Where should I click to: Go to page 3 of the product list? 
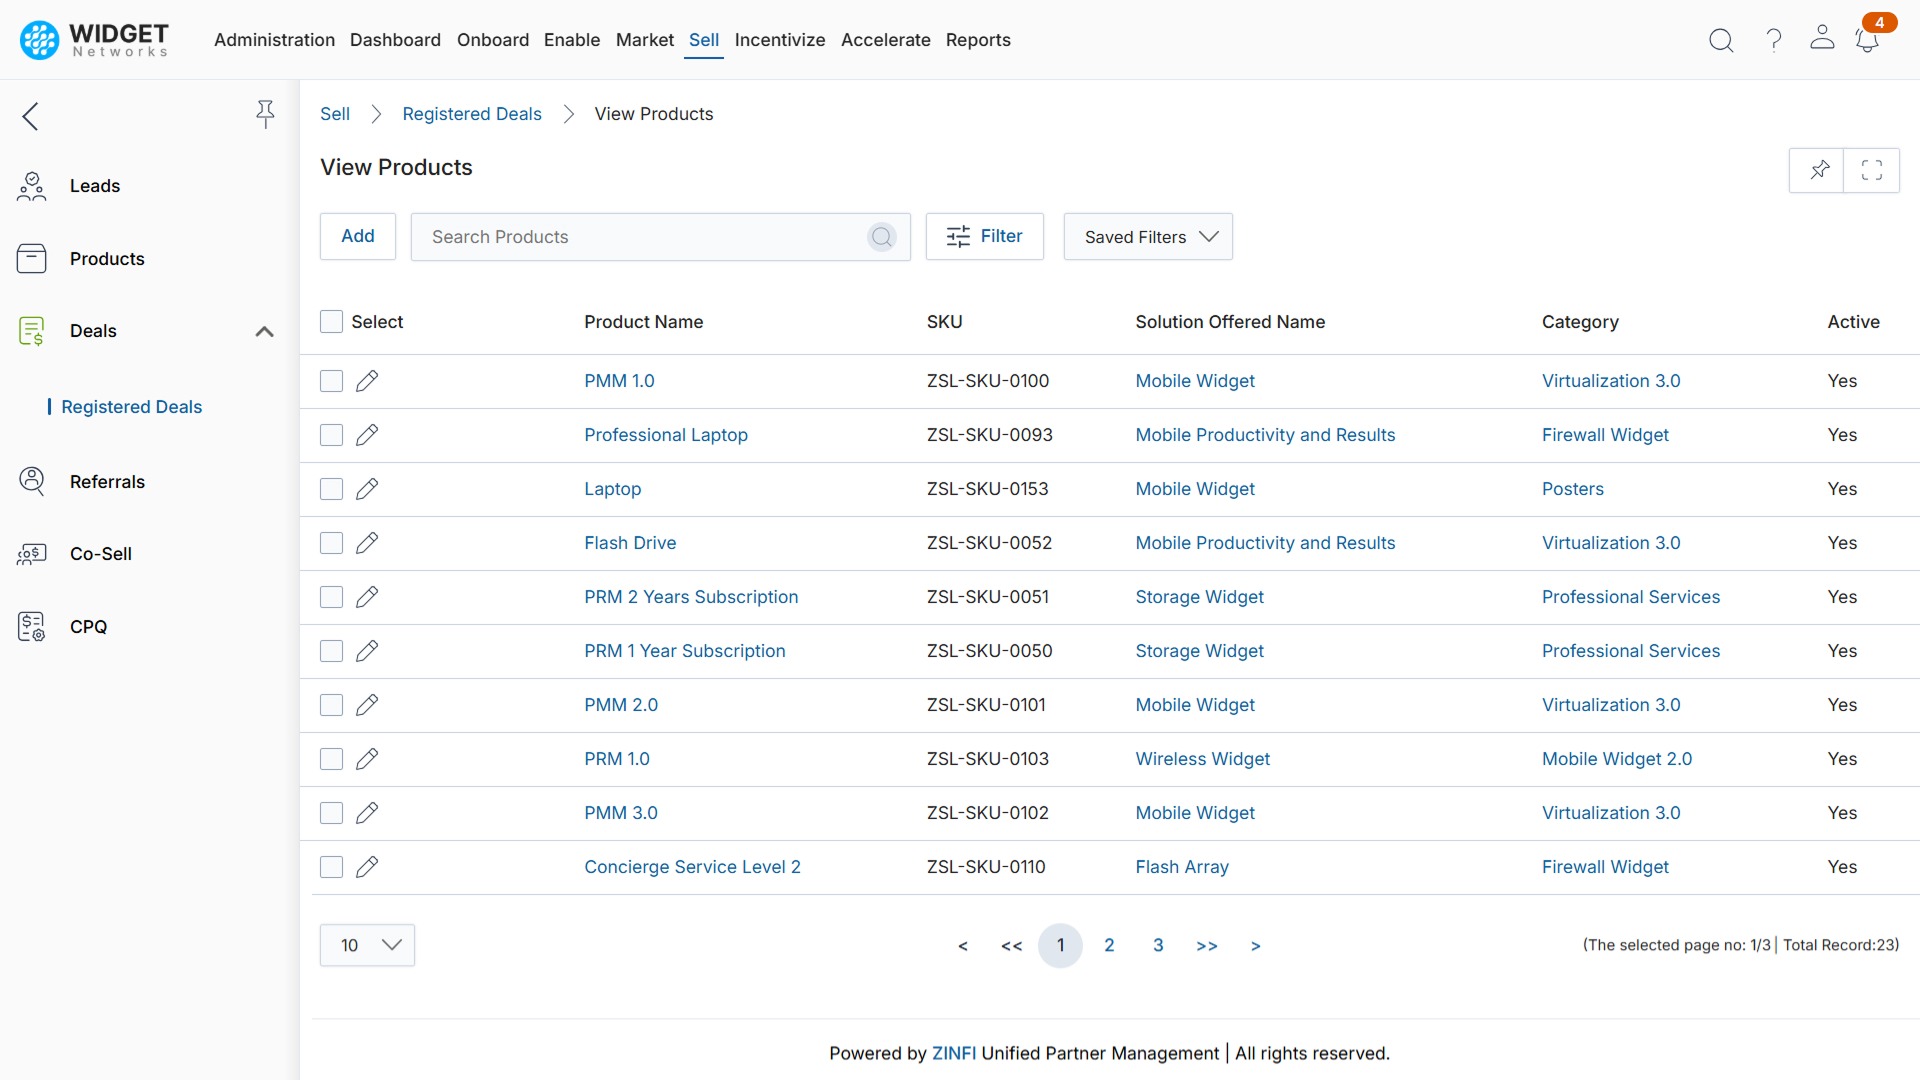(x=1158, y=944)
